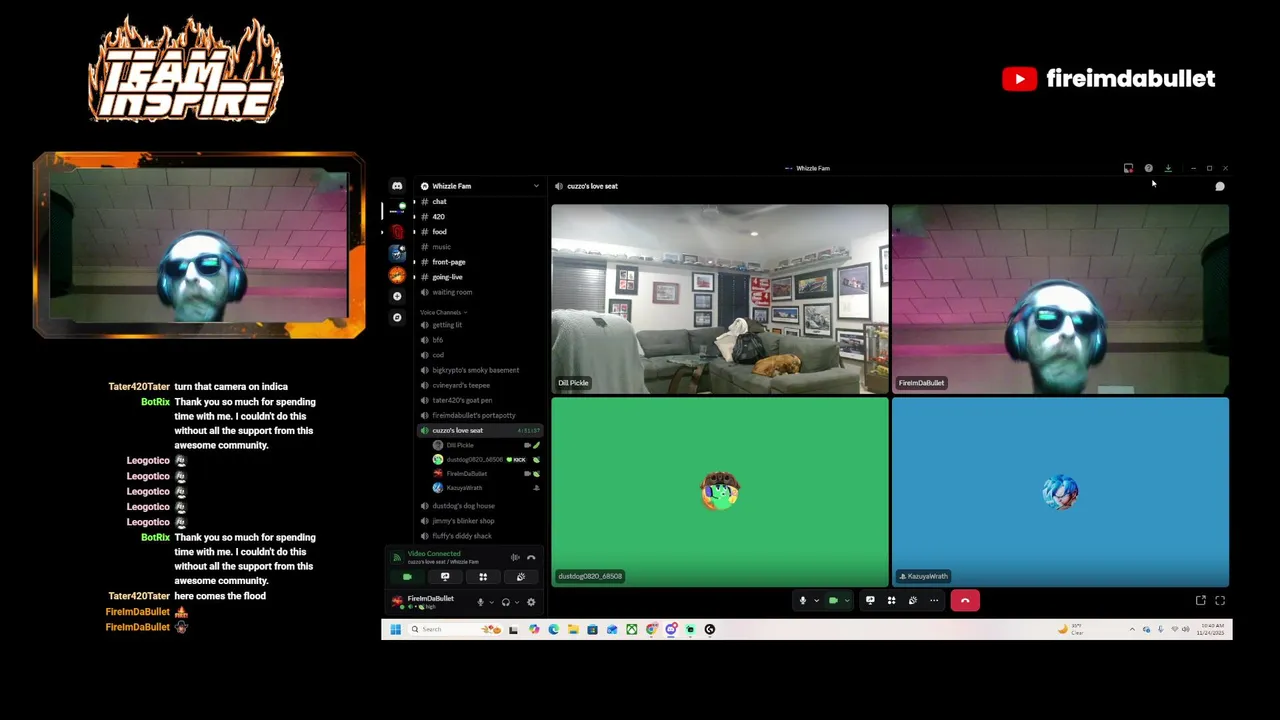Show chat using the speech bubble icon
This screenshot has height=720, width=1280.
tap(1219, 186)
